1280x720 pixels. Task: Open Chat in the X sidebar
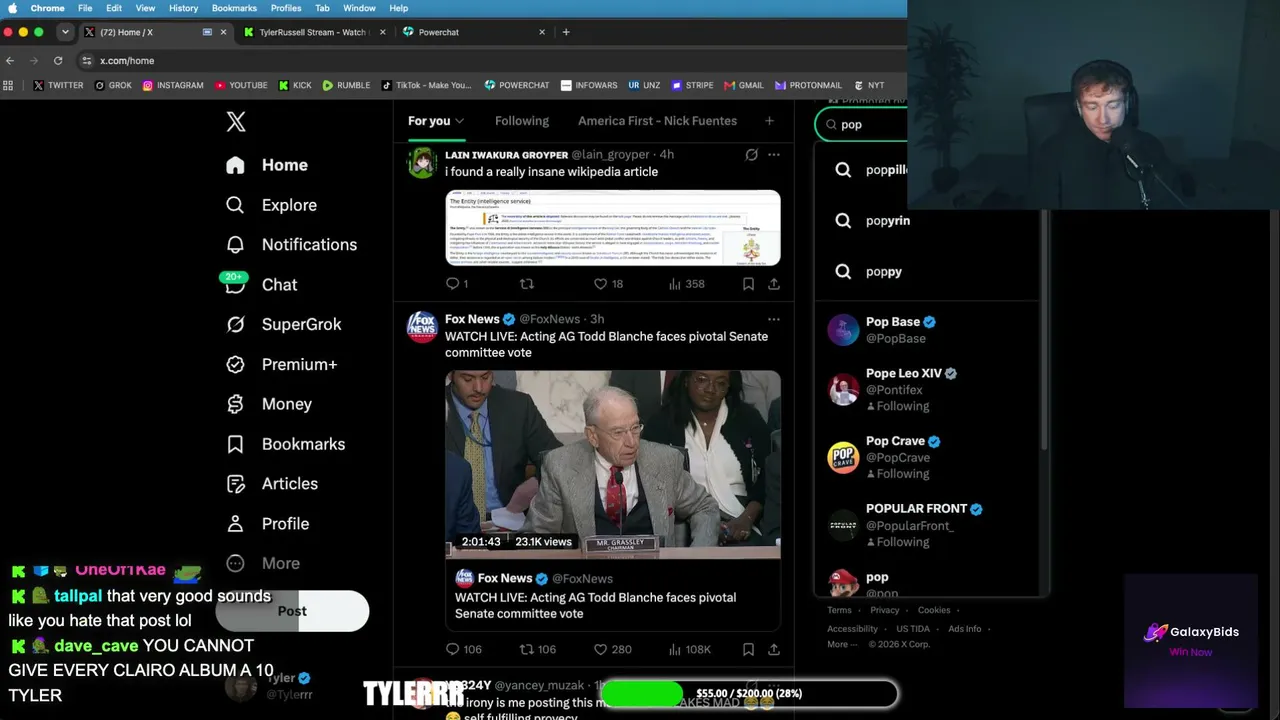coord(261,285)
